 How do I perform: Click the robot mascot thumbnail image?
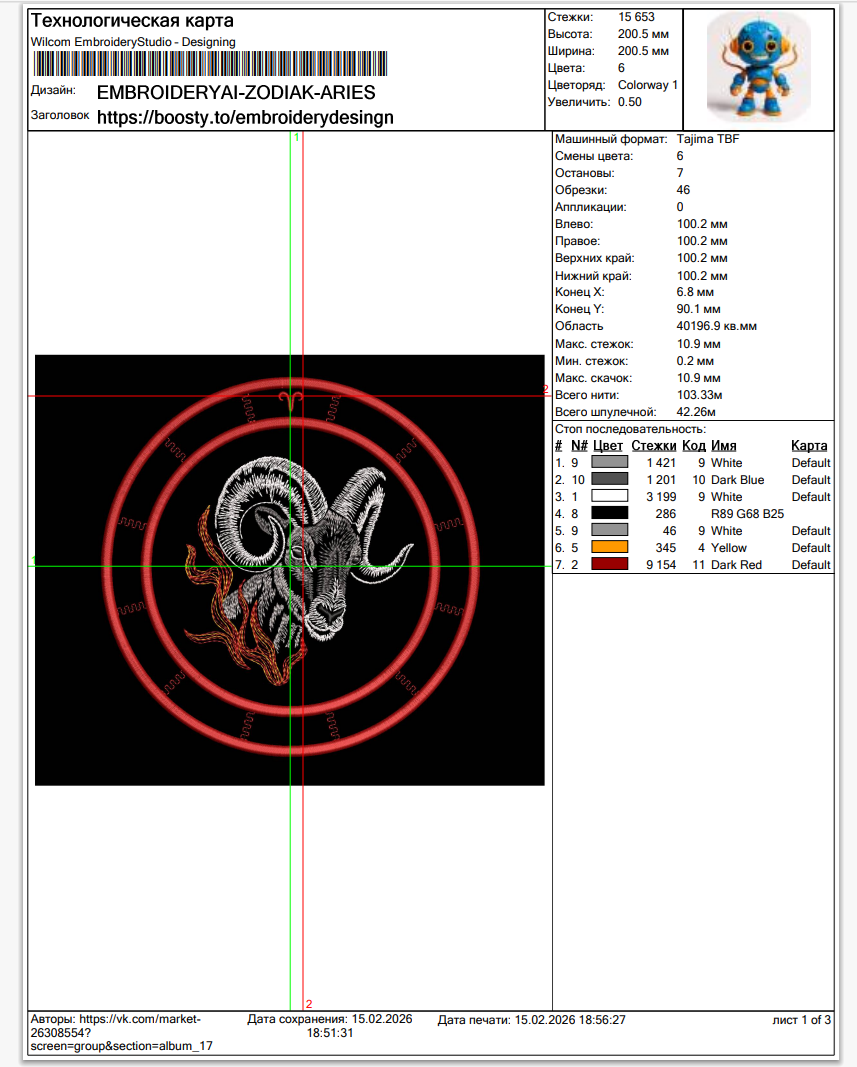click(x=758, y=69)
